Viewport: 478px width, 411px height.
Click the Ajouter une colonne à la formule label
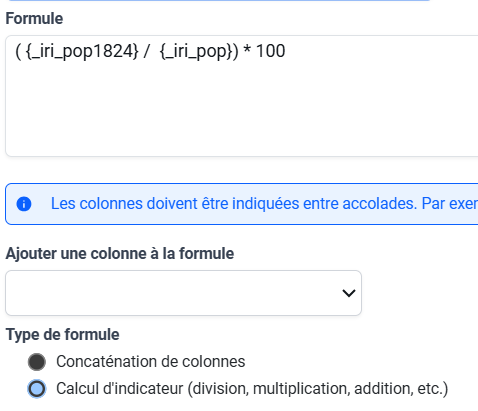120,254
